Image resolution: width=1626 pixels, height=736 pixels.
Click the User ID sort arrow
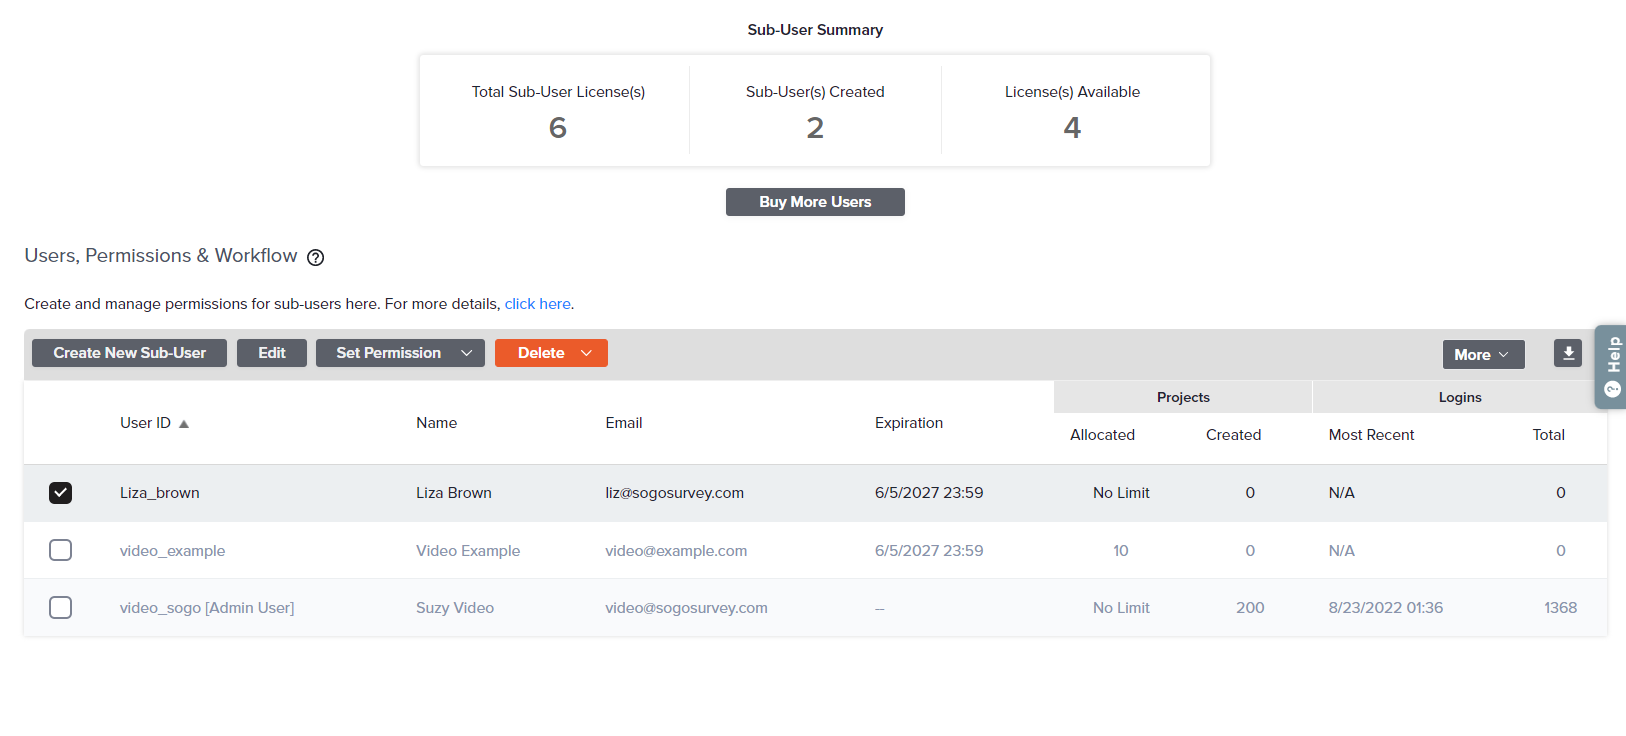click(184, 424)
